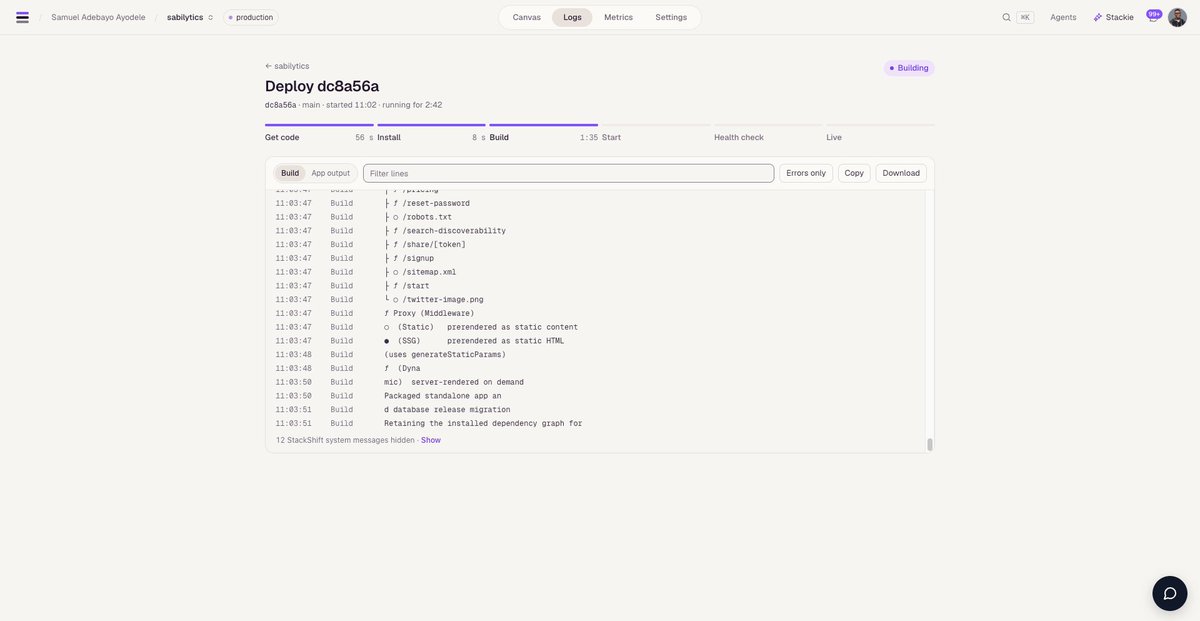Viewport: 1200px width, 621px height.
Task: Click the Building status badge
Action: point(909,68)
